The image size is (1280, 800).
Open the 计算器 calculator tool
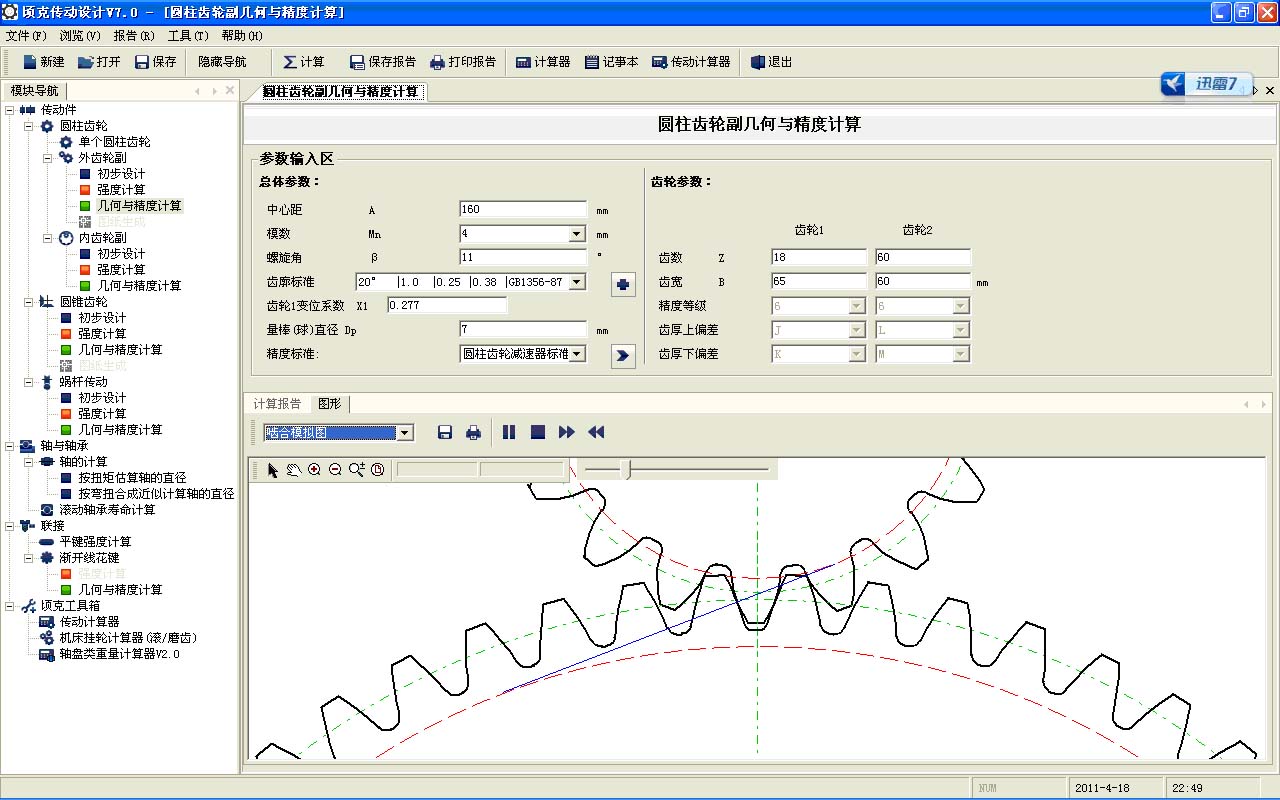coord(543,62)
